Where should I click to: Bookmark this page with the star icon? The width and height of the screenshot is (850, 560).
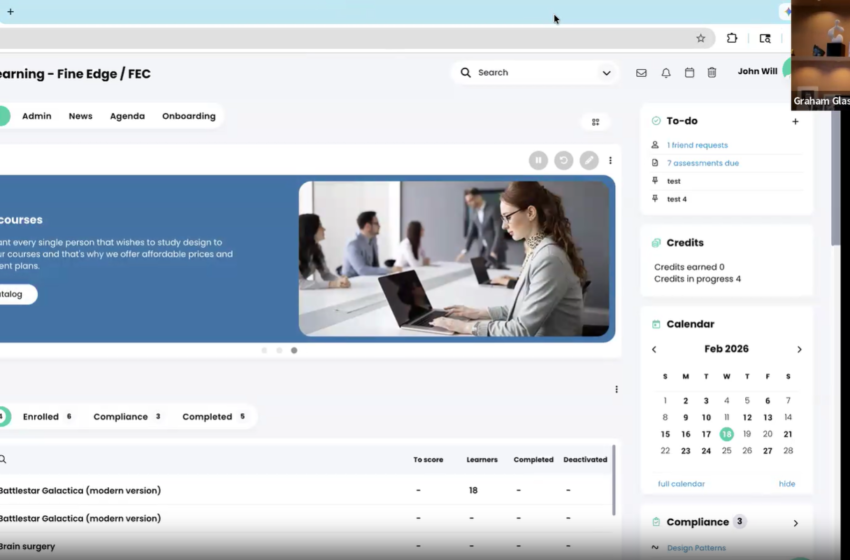pyautogui.click(x=701, y=38)
